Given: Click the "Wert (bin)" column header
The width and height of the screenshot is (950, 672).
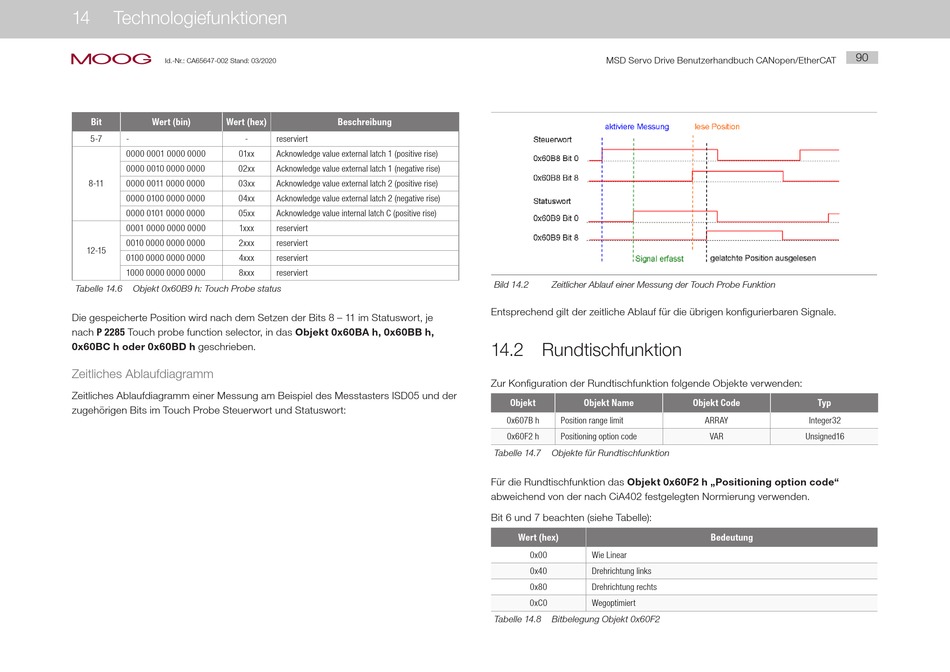Looking at the screenshot, I should point(171,122).
